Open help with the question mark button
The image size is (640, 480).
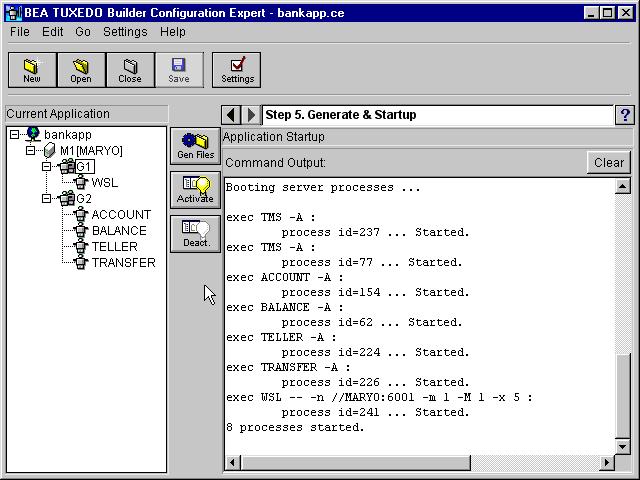[x=624, y=115]
